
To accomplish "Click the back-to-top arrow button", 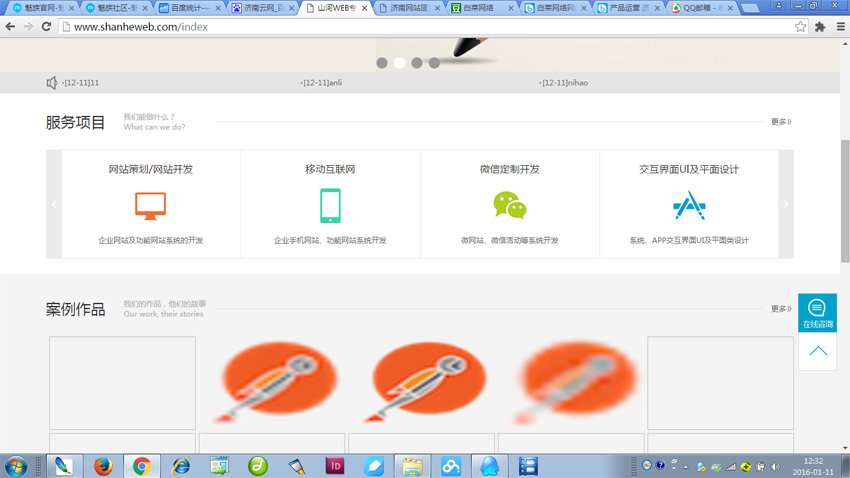I will [x=817, y=351].
